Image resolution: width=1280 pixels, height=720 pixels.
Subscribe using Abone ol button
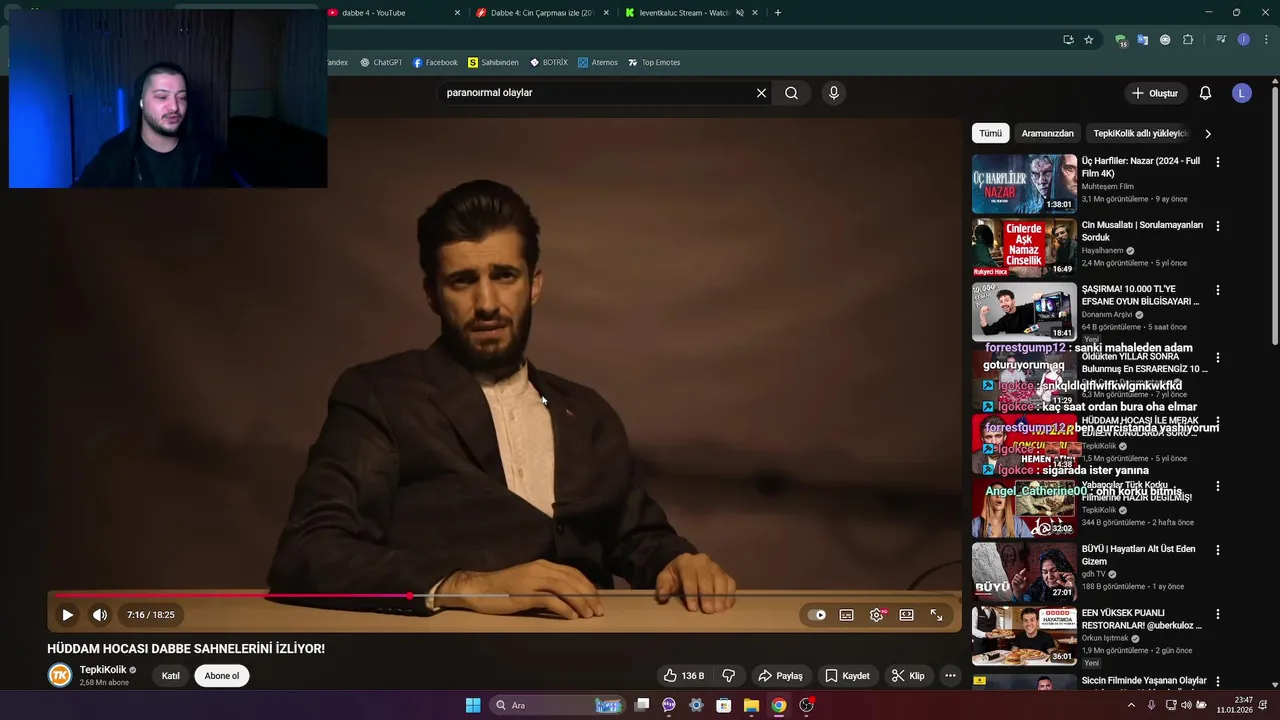pos(222,676)
